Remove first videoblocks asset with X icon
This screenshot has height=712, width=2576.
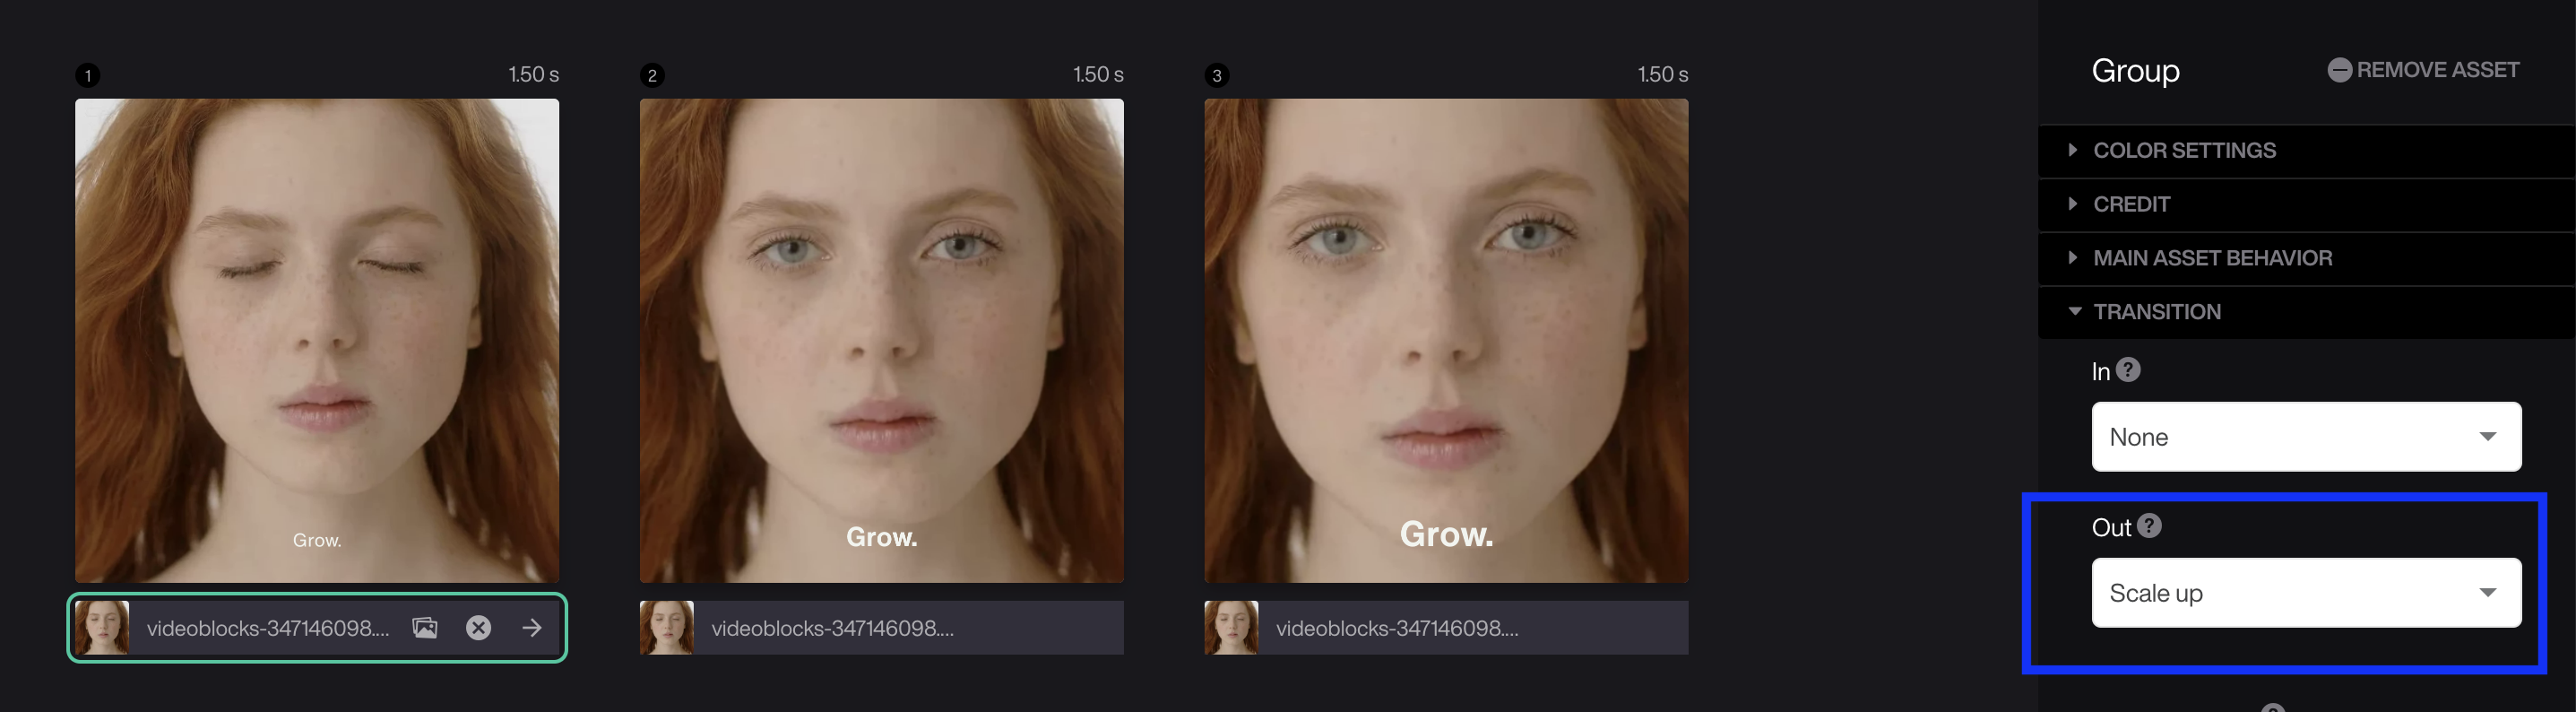[479, 628]
